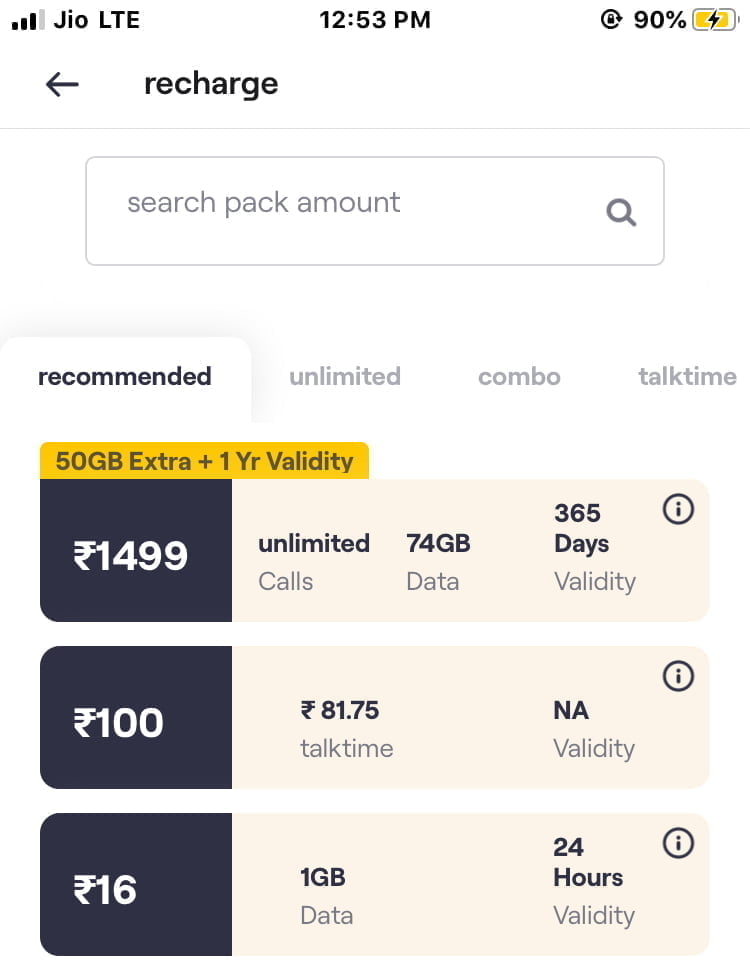Tap the ₹ 81.75 talktime detail
The height and width of the screenshot is (963, 750).
click(346, 729)
